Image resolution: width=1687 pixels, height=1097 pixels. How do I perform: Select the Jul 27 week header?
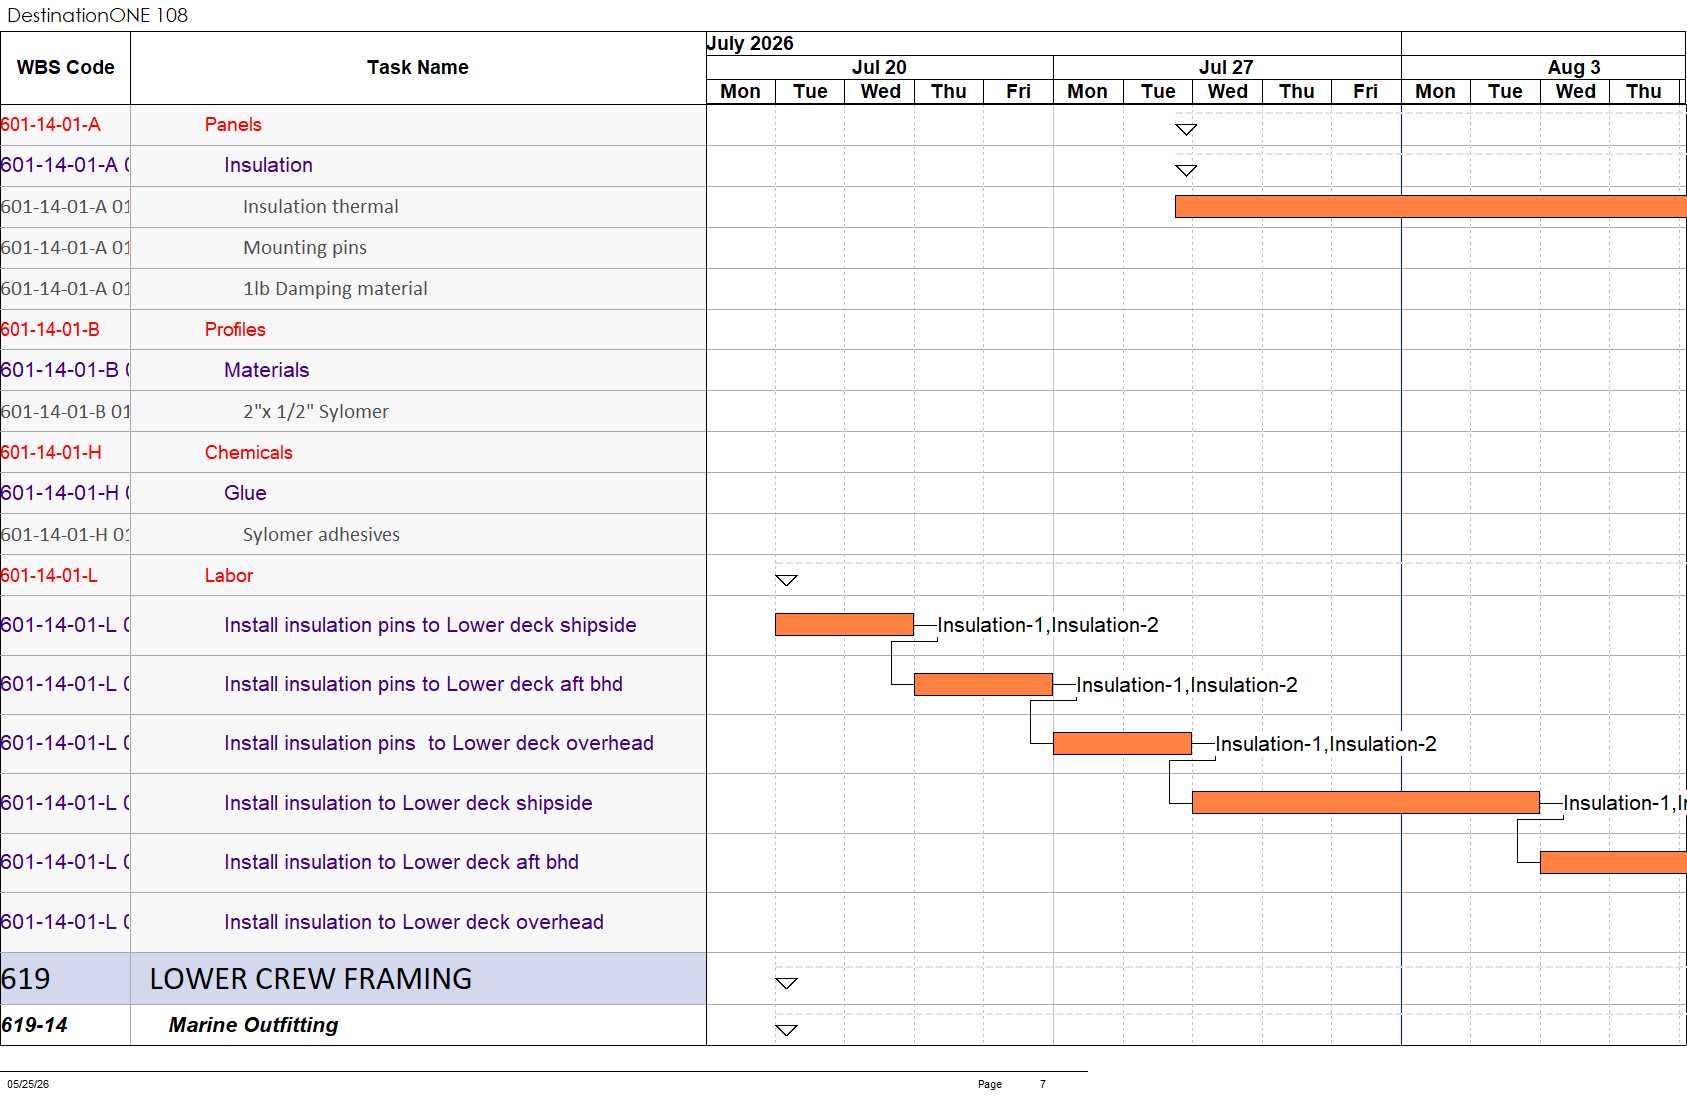click(x=1227, y=67)
